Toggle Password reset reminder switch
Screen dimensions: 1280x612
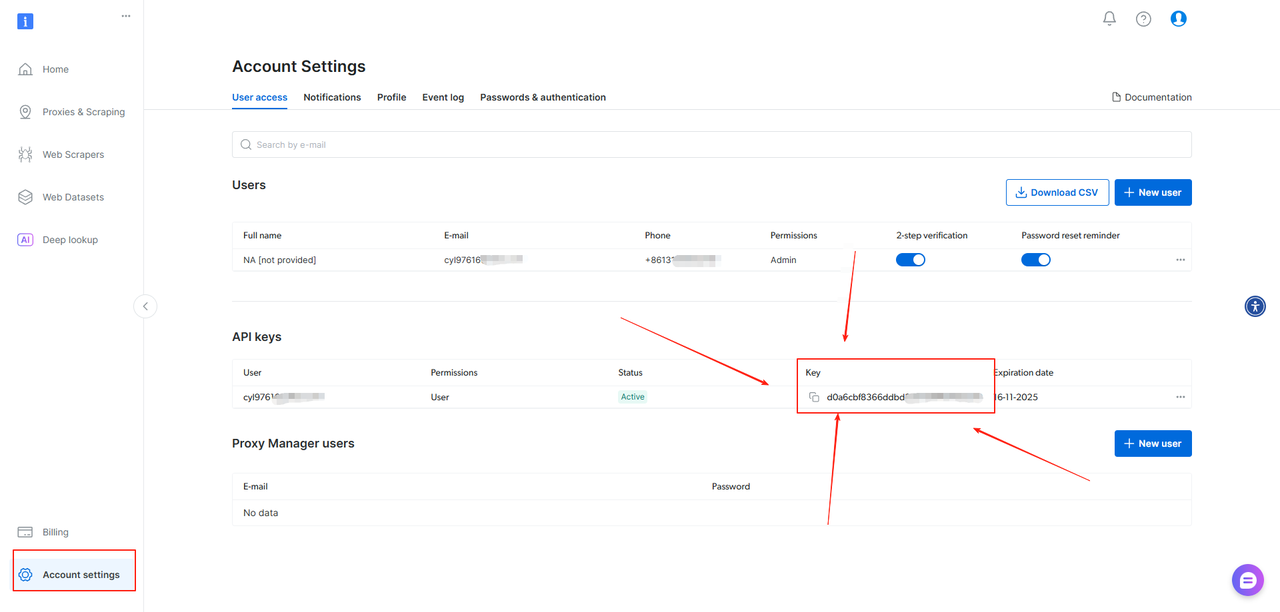(x=1036, y=259)
